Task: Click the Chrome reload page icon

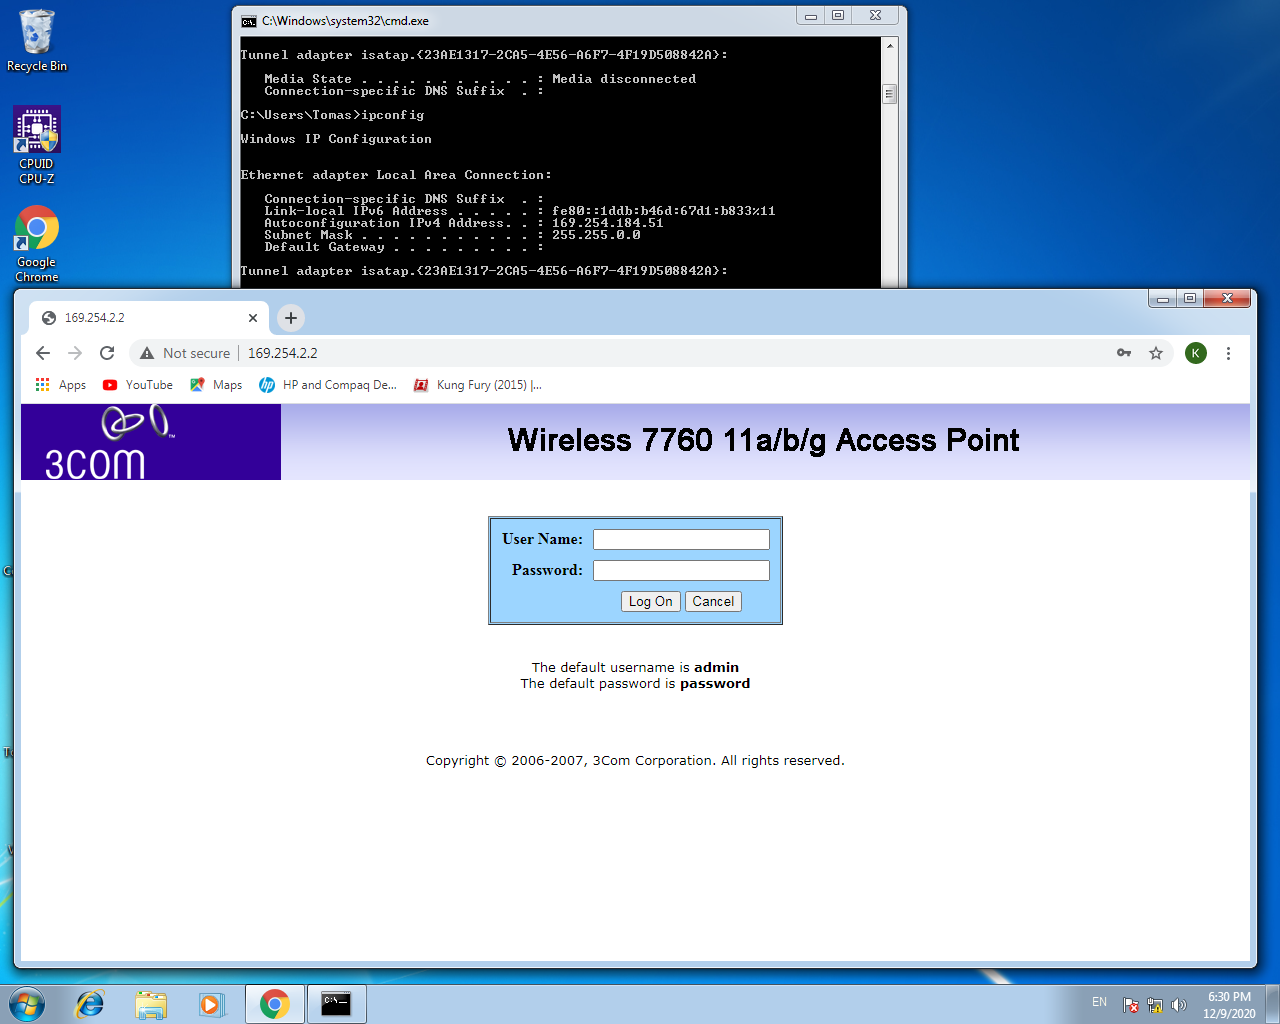Action: (107, 353)
